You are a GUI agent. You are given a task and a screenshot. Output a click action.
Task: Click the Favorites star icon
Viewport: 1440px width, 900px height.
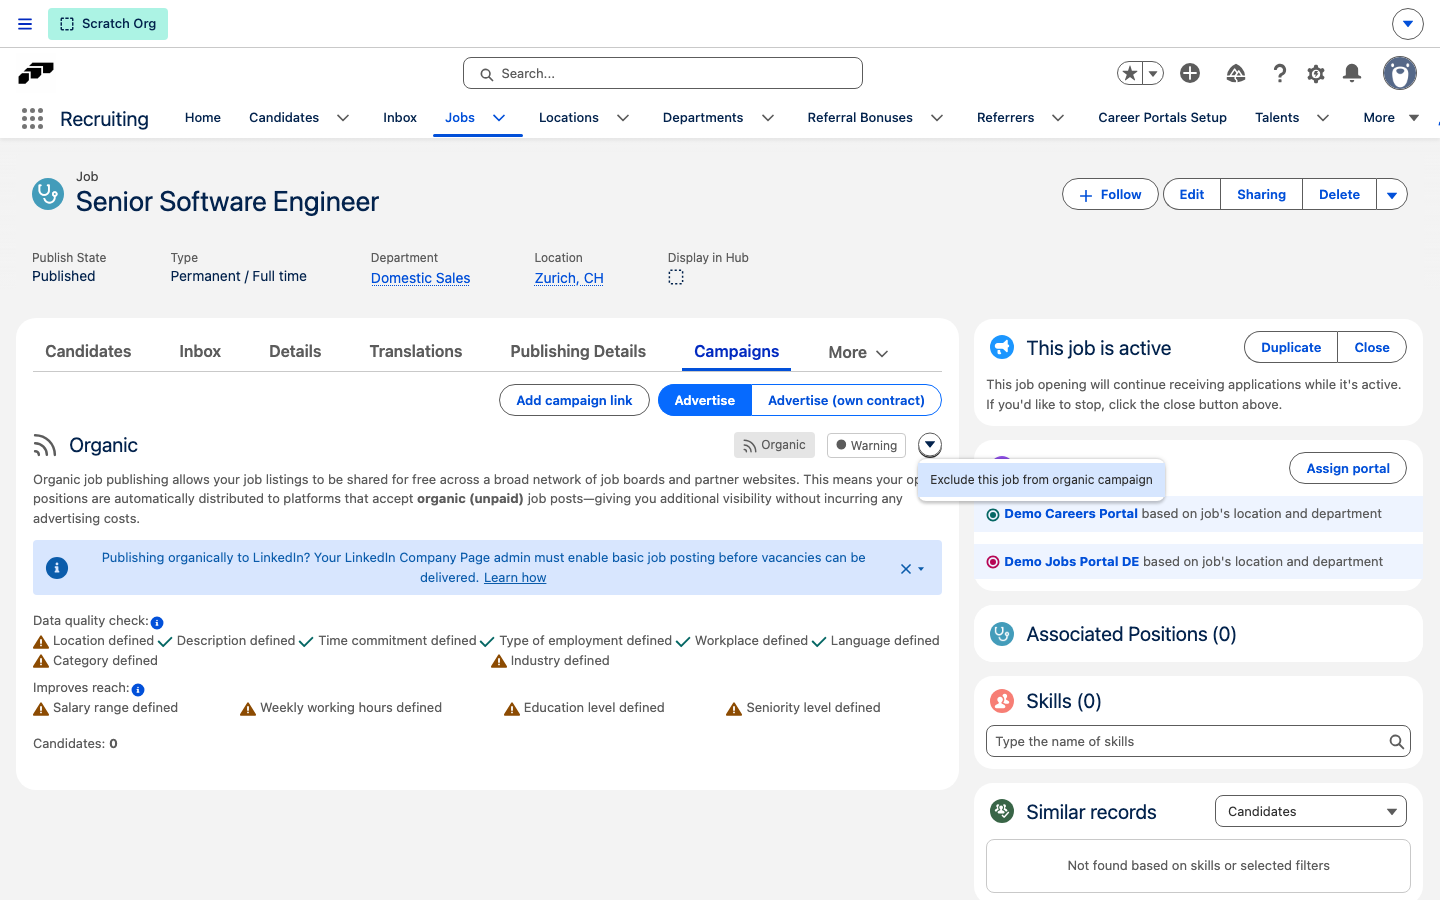coord(1130,73)
